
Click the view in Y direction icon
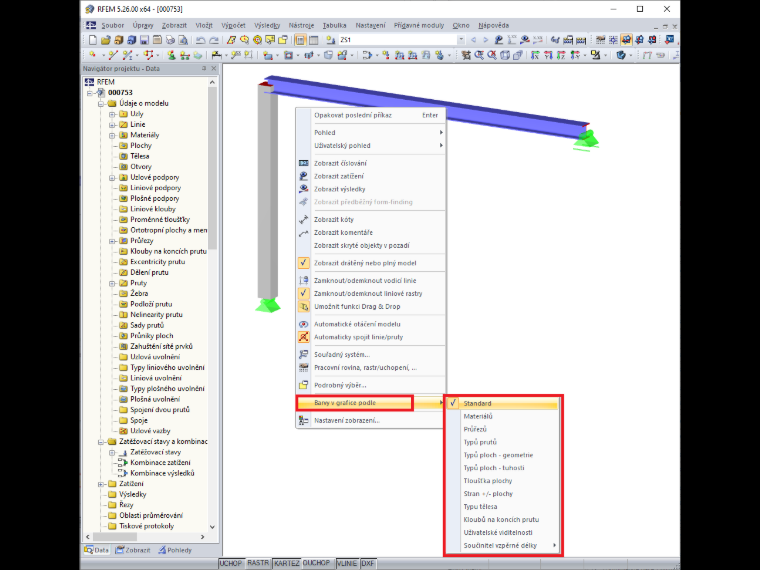(x=548, y=55)
